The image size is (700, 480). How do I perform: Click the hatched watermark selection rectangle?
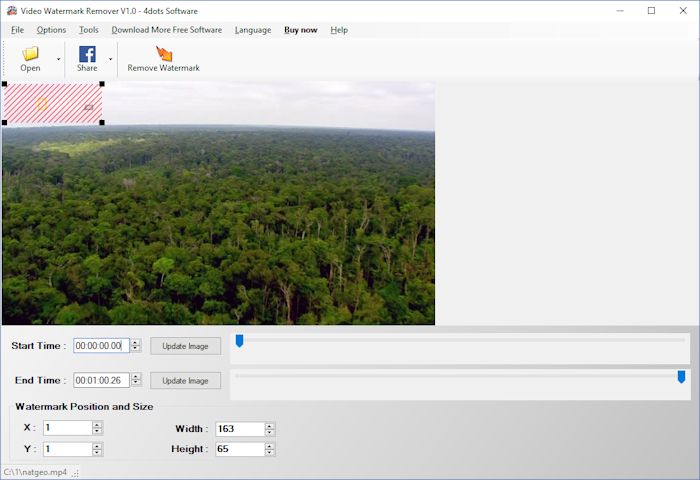coord(53,103)
